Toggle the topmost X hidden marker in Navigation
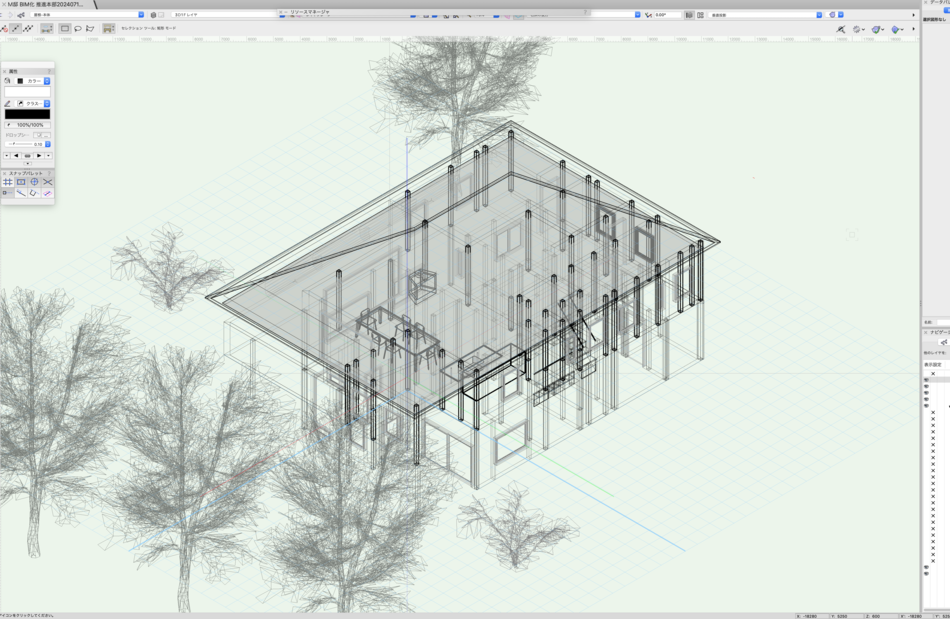Viewport: 950px width, 619px height. (933, 374)
